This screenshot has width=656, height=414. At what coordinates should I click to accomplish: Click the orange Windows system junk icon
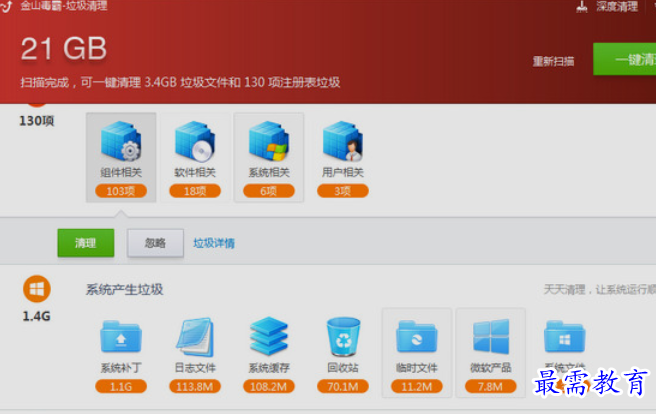(37, 289)
